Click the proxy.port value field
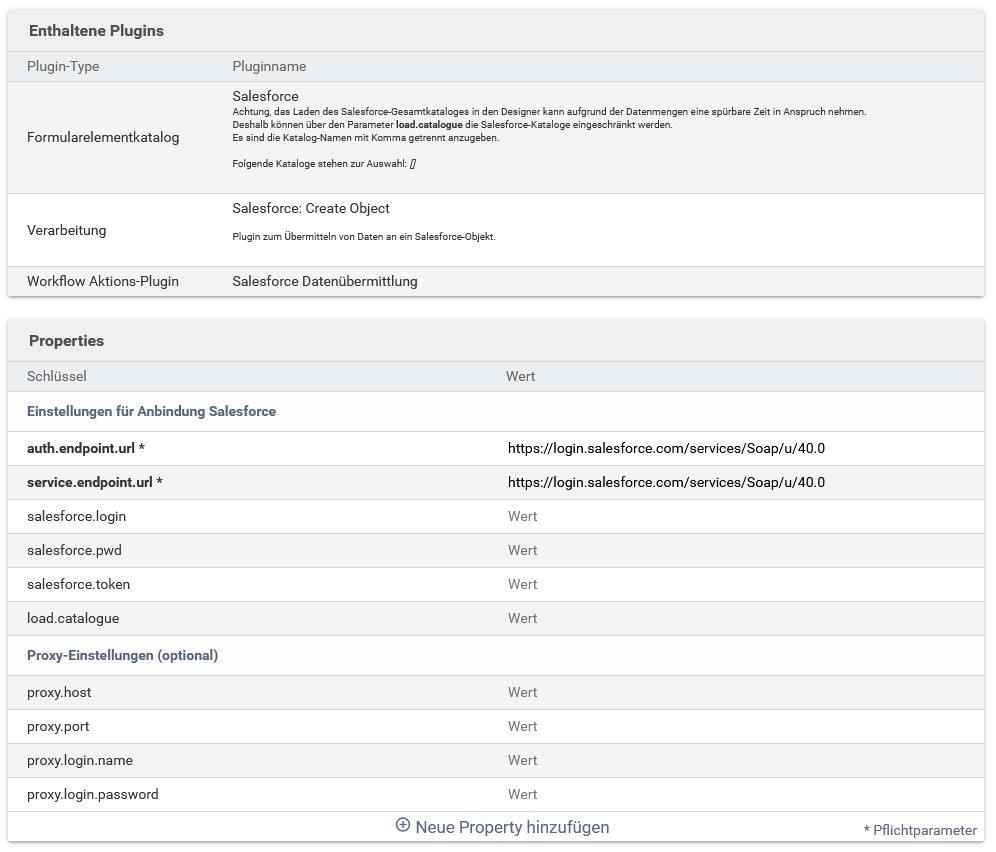The image size is (996, 852). point(740,727)
